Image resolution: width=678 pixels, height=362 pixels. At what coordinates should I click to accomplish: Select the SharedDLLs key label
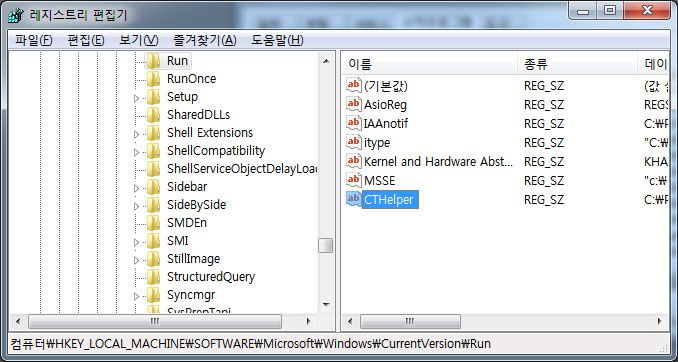point(198,115)
